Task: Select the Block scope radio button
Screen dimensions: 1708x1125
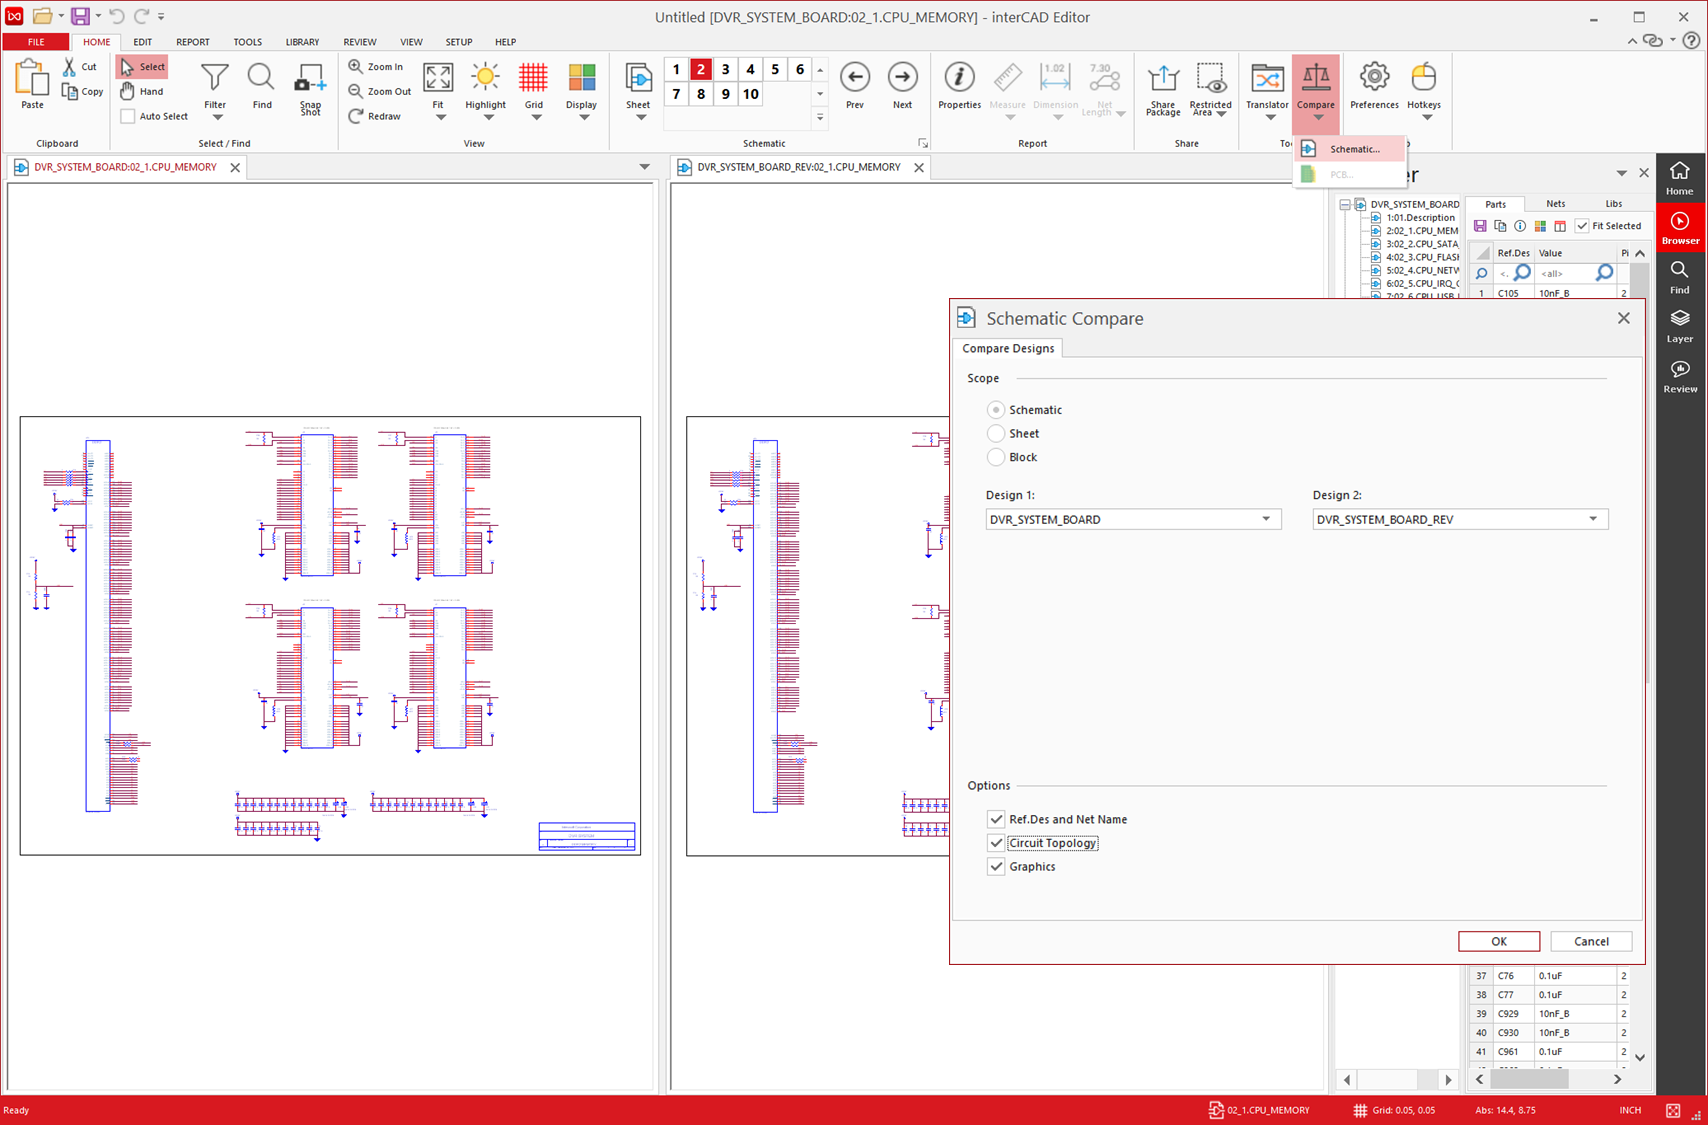Action: 996,457
